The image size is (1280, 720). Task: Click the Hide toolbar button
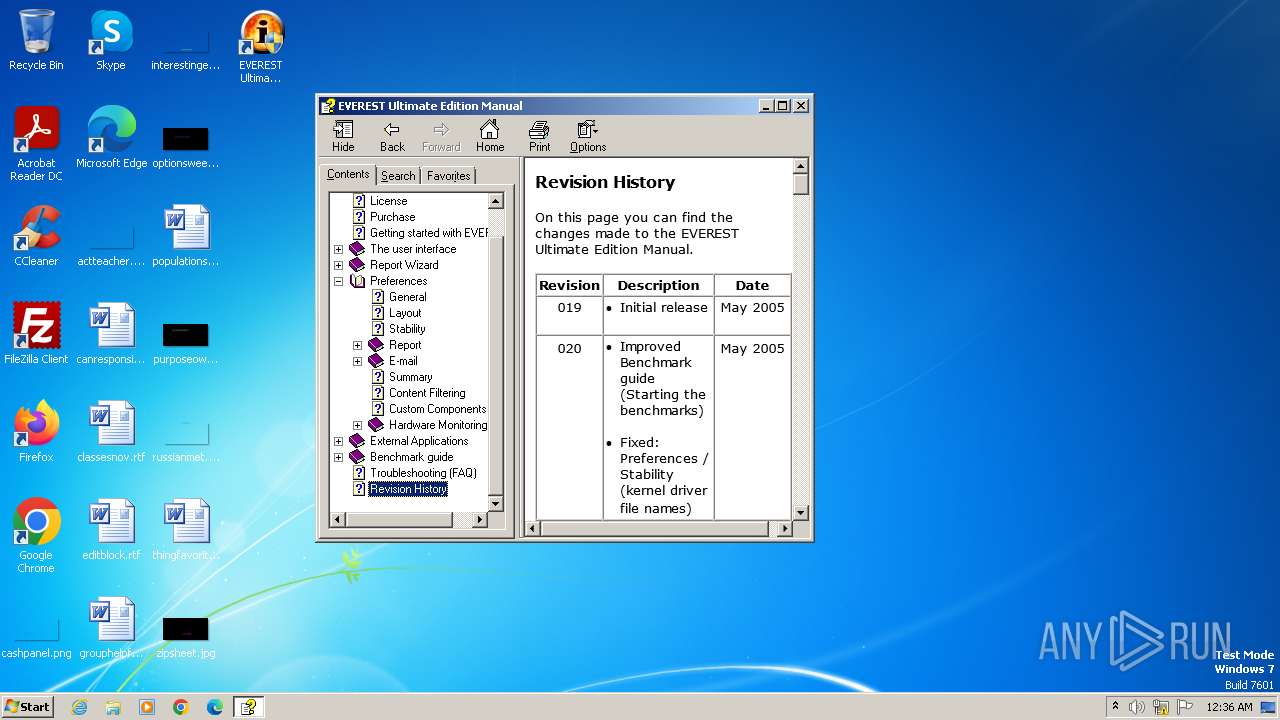(x=343, y=137)
